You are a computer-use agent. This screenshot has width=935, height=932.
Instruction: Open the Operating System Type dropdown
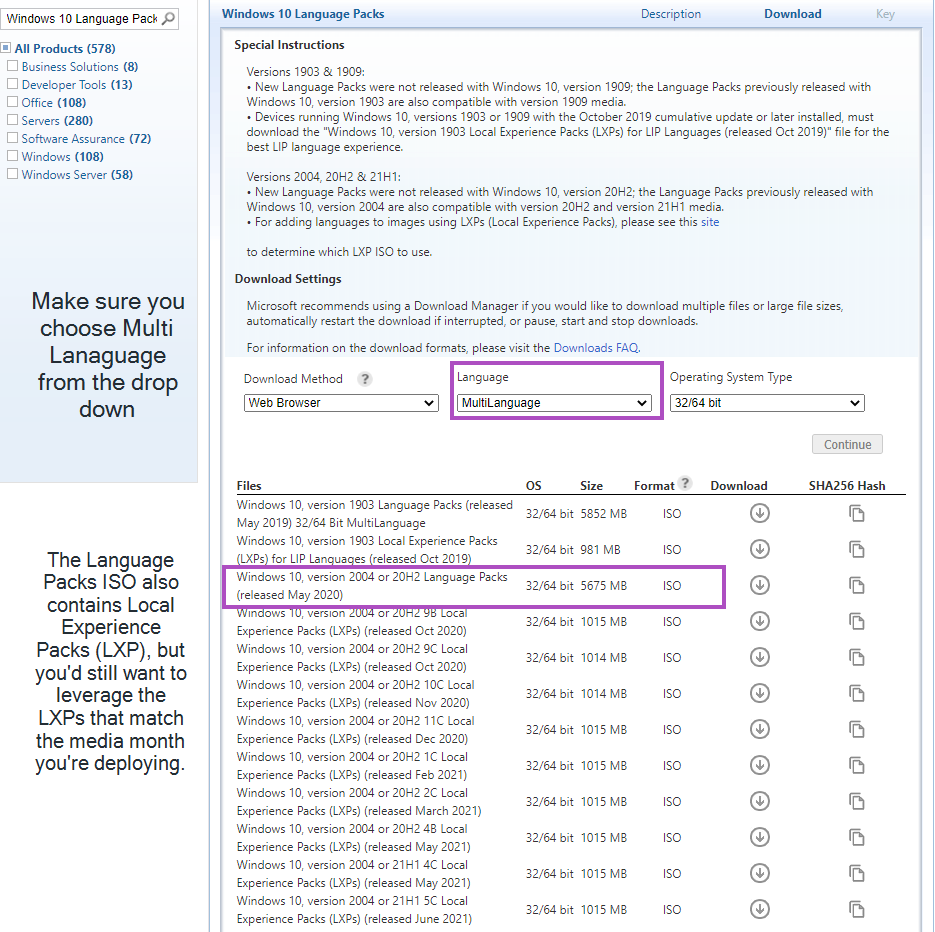(x=766, y=403)
